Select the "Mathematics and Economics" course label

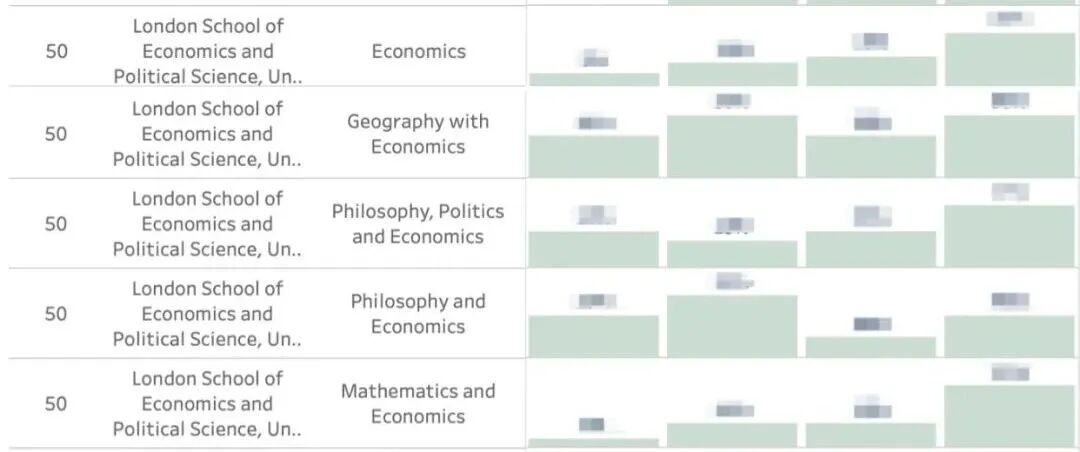tap(418, 404)
